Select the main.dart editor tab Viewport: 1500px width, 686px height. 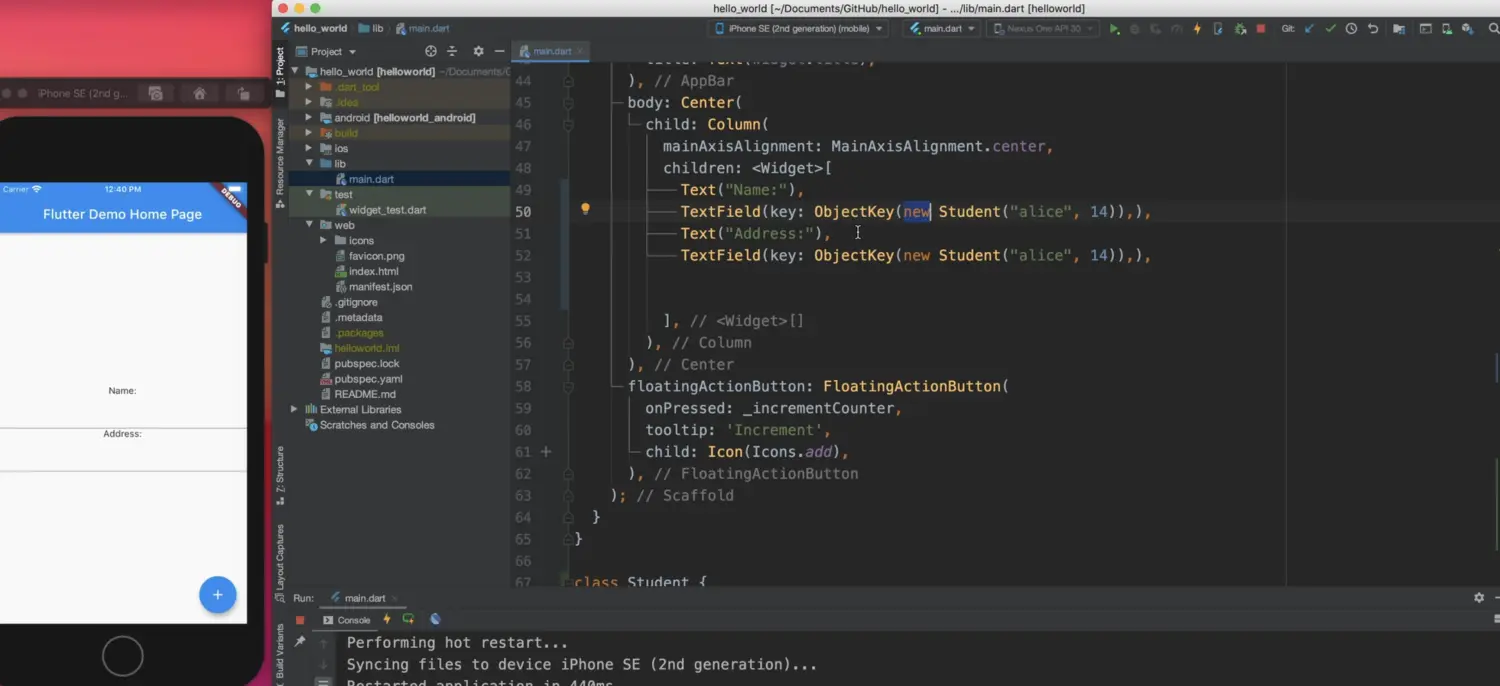click(551, 51)
